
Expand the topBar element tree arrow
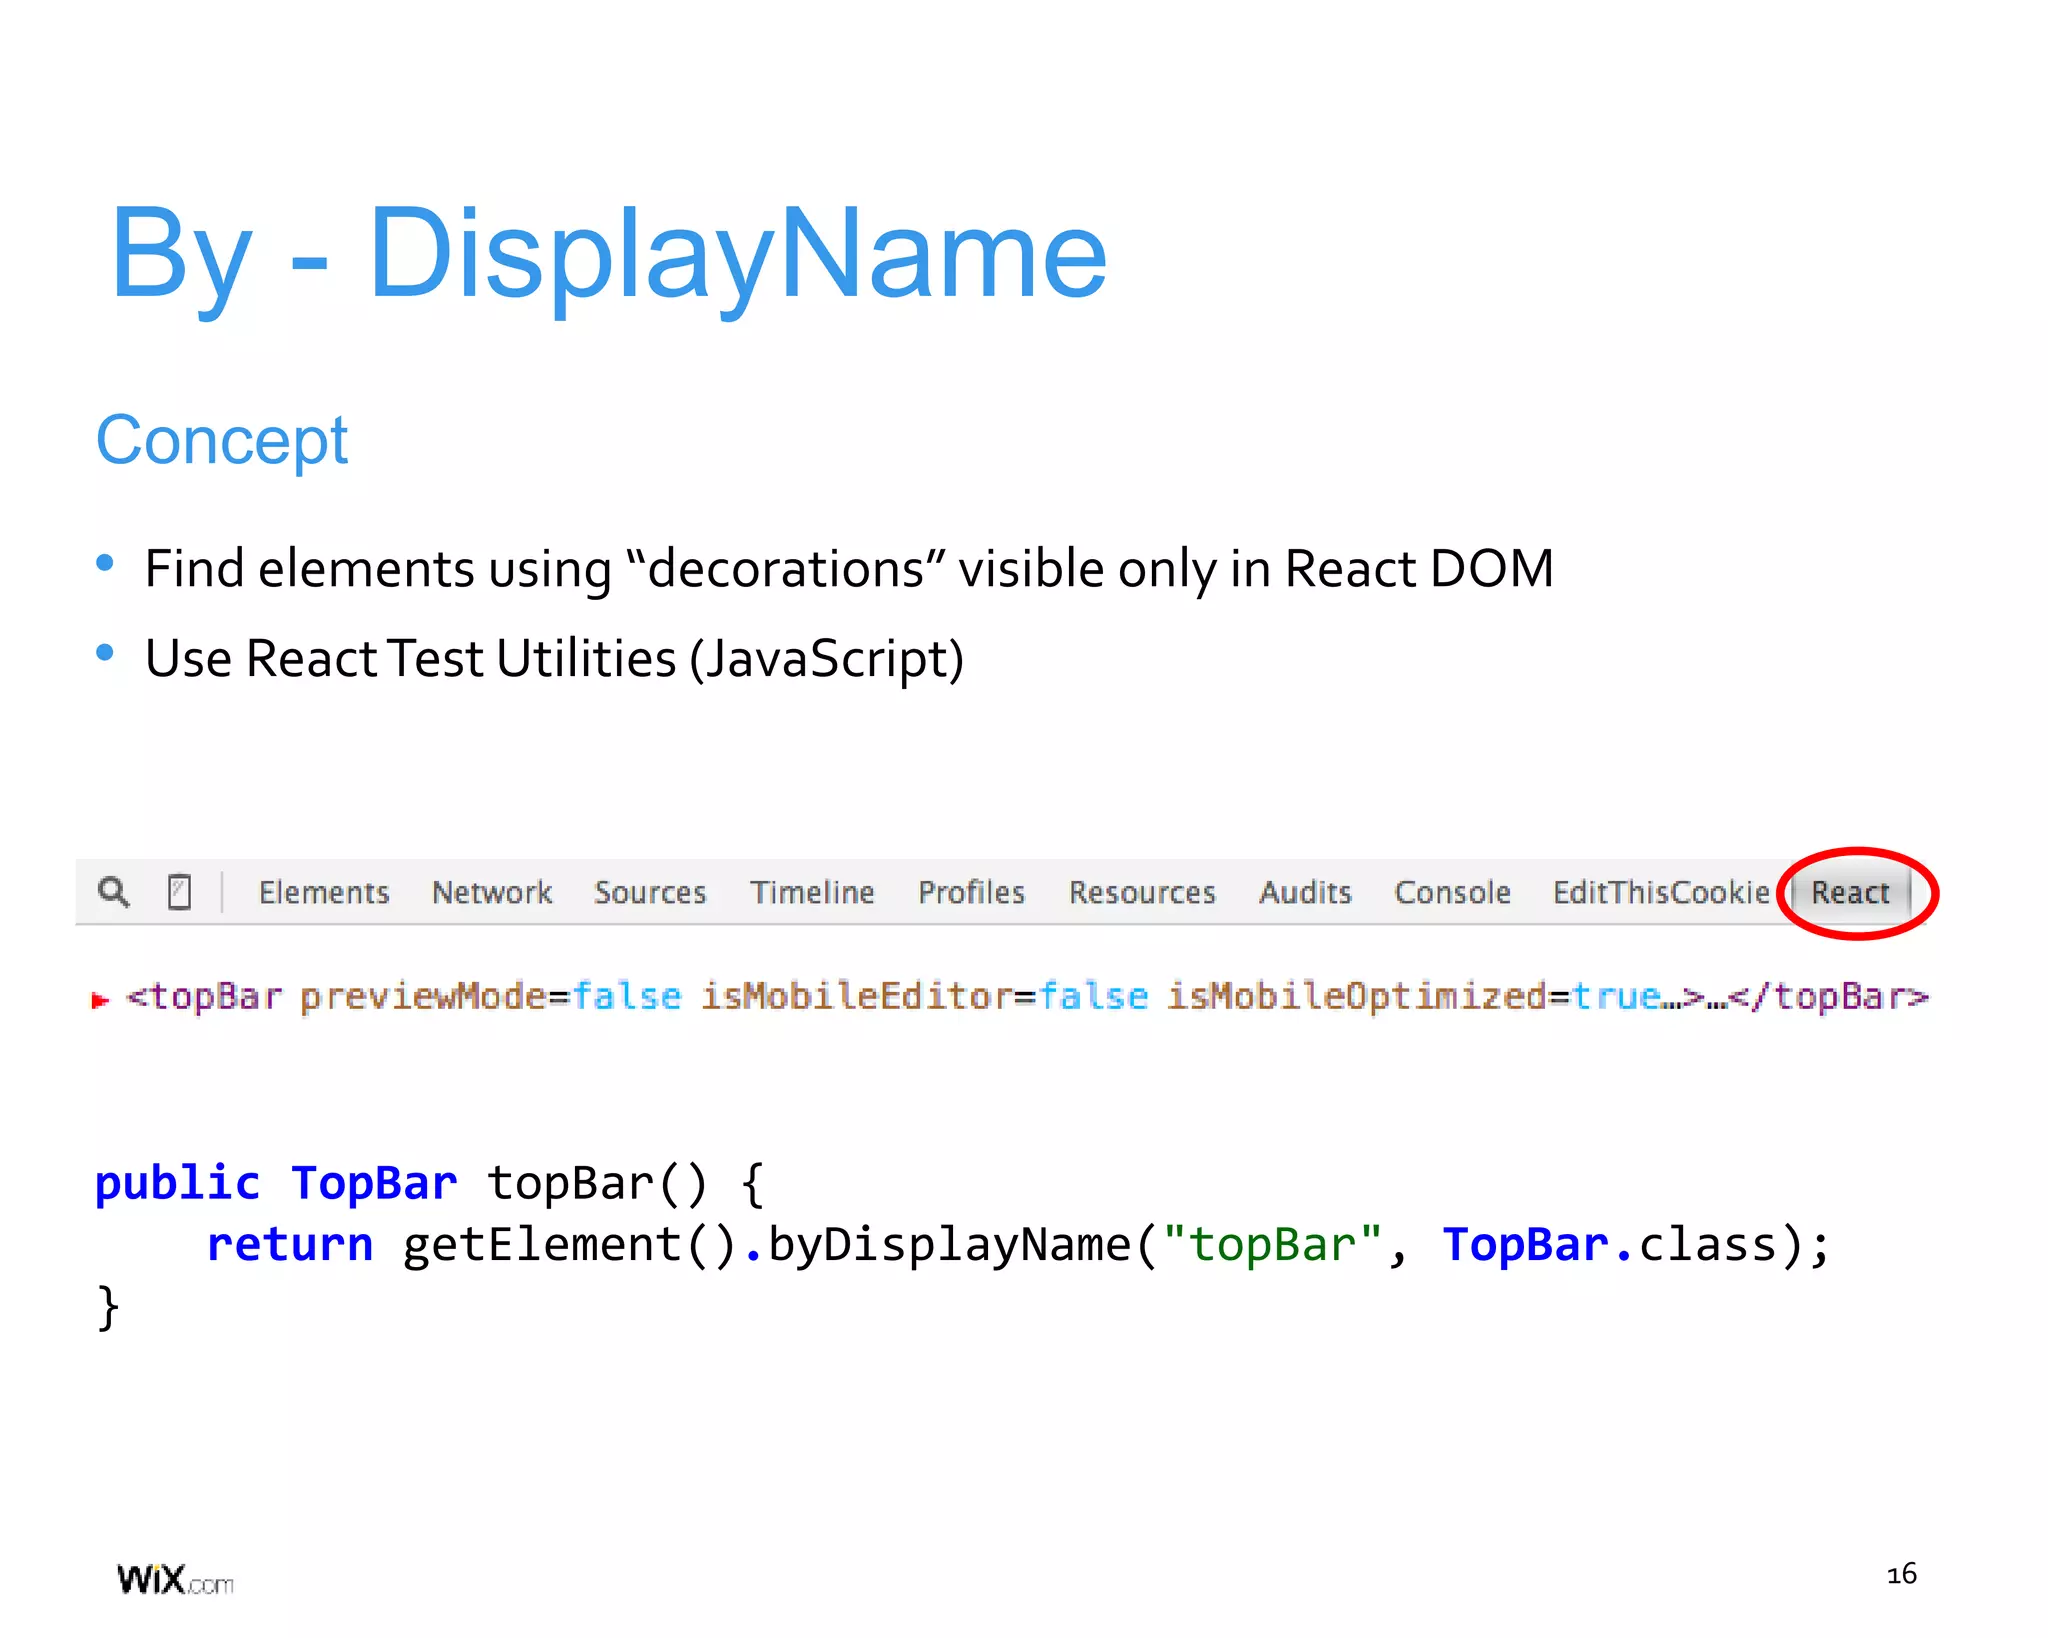point(100,999)
